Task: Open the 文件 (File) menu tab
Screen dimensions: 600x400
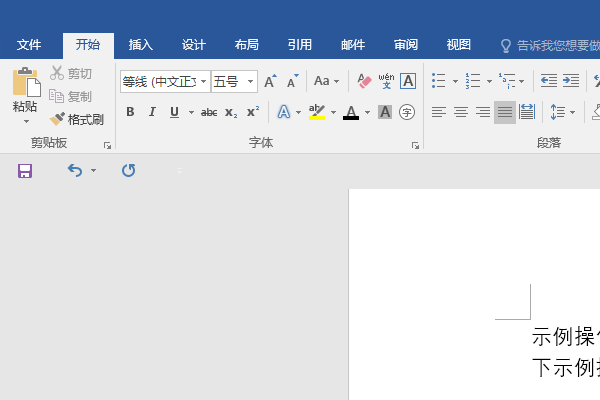Action: pyautogui.click(x=29, y=45)
